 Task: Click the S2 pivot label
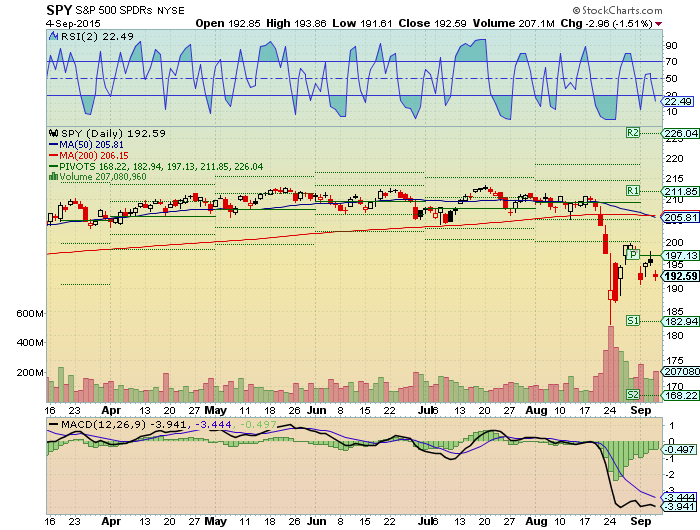pyautogui.click(x=633, y=394)
